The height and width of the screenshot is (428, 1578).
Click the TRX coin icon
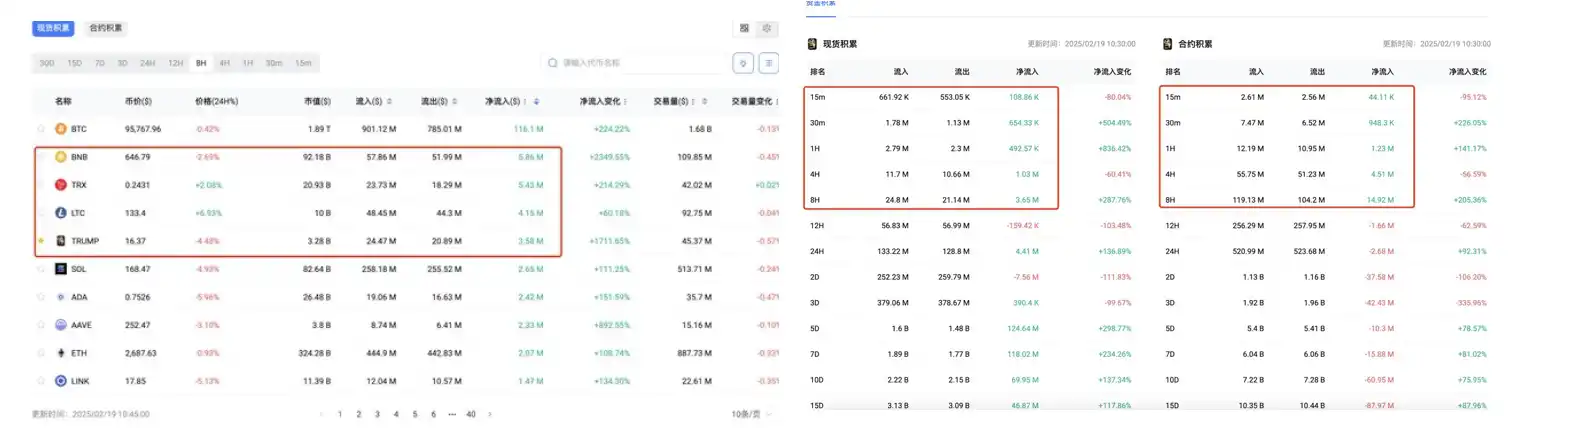point(60,185)
